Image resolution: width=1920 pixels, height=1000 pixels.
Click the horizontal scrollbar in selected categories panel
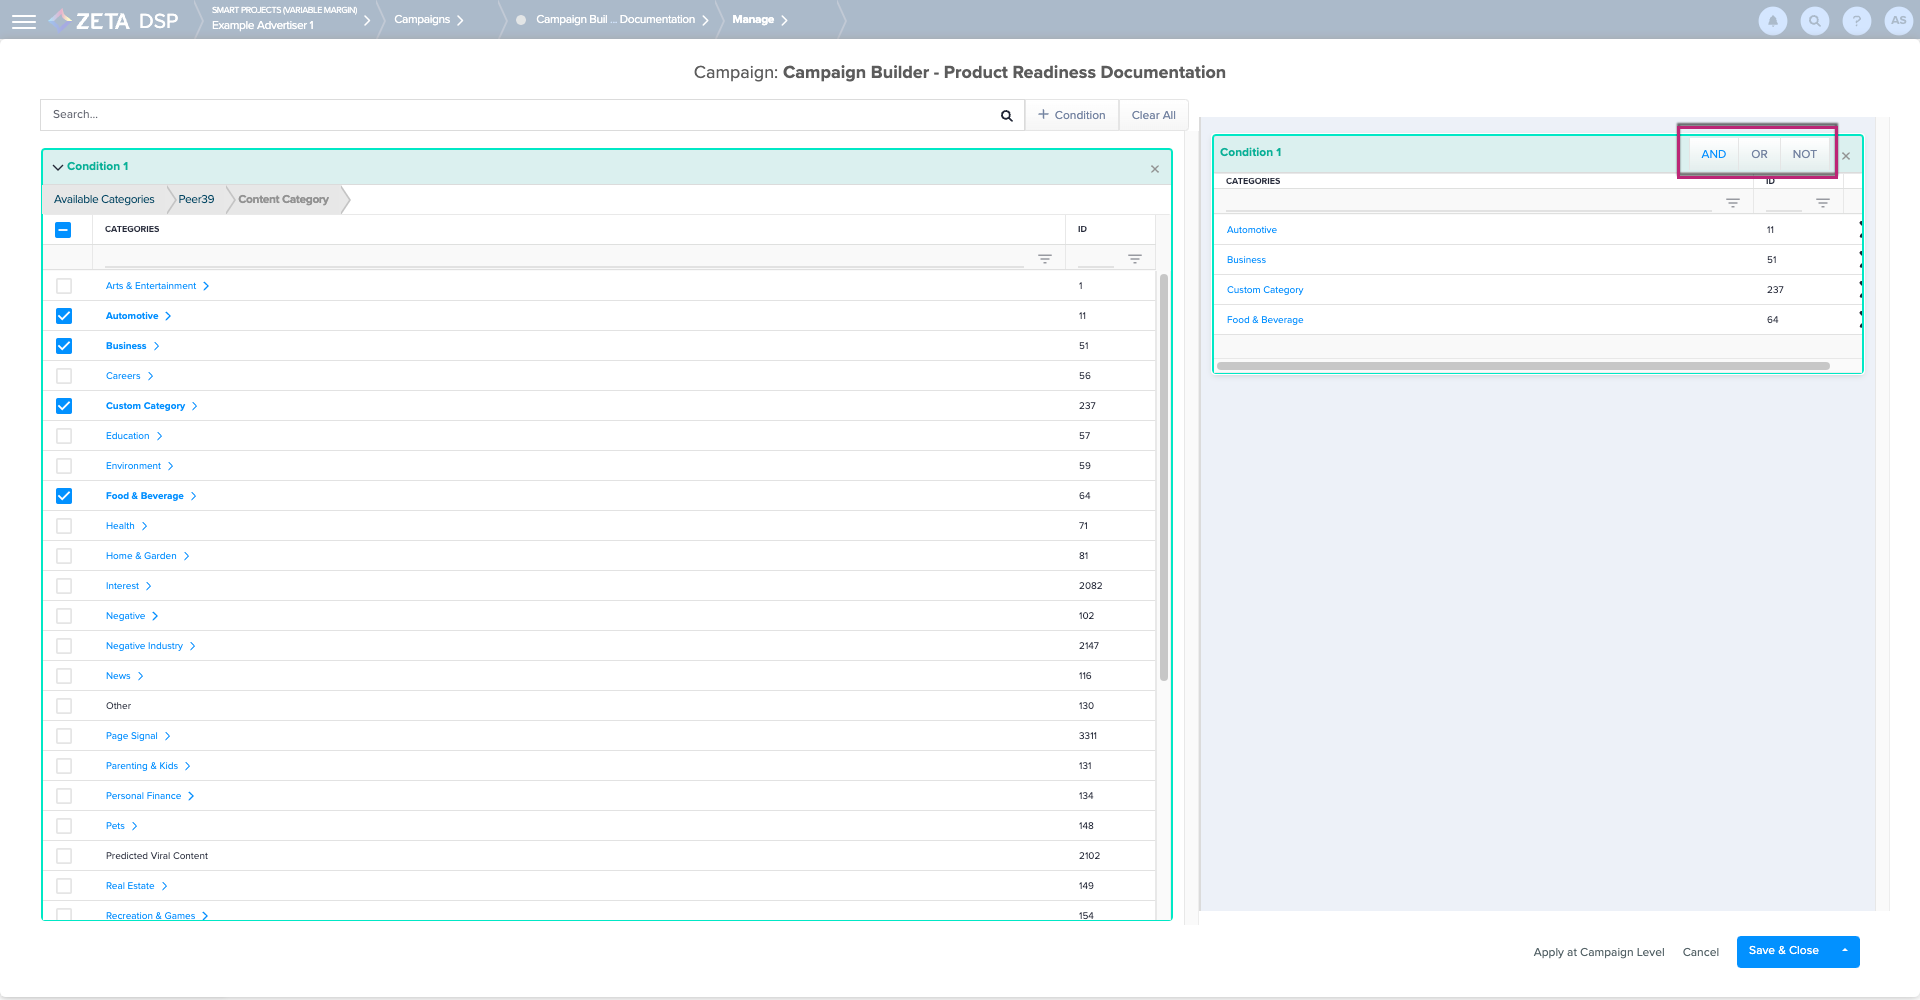tap(1522, 366)
